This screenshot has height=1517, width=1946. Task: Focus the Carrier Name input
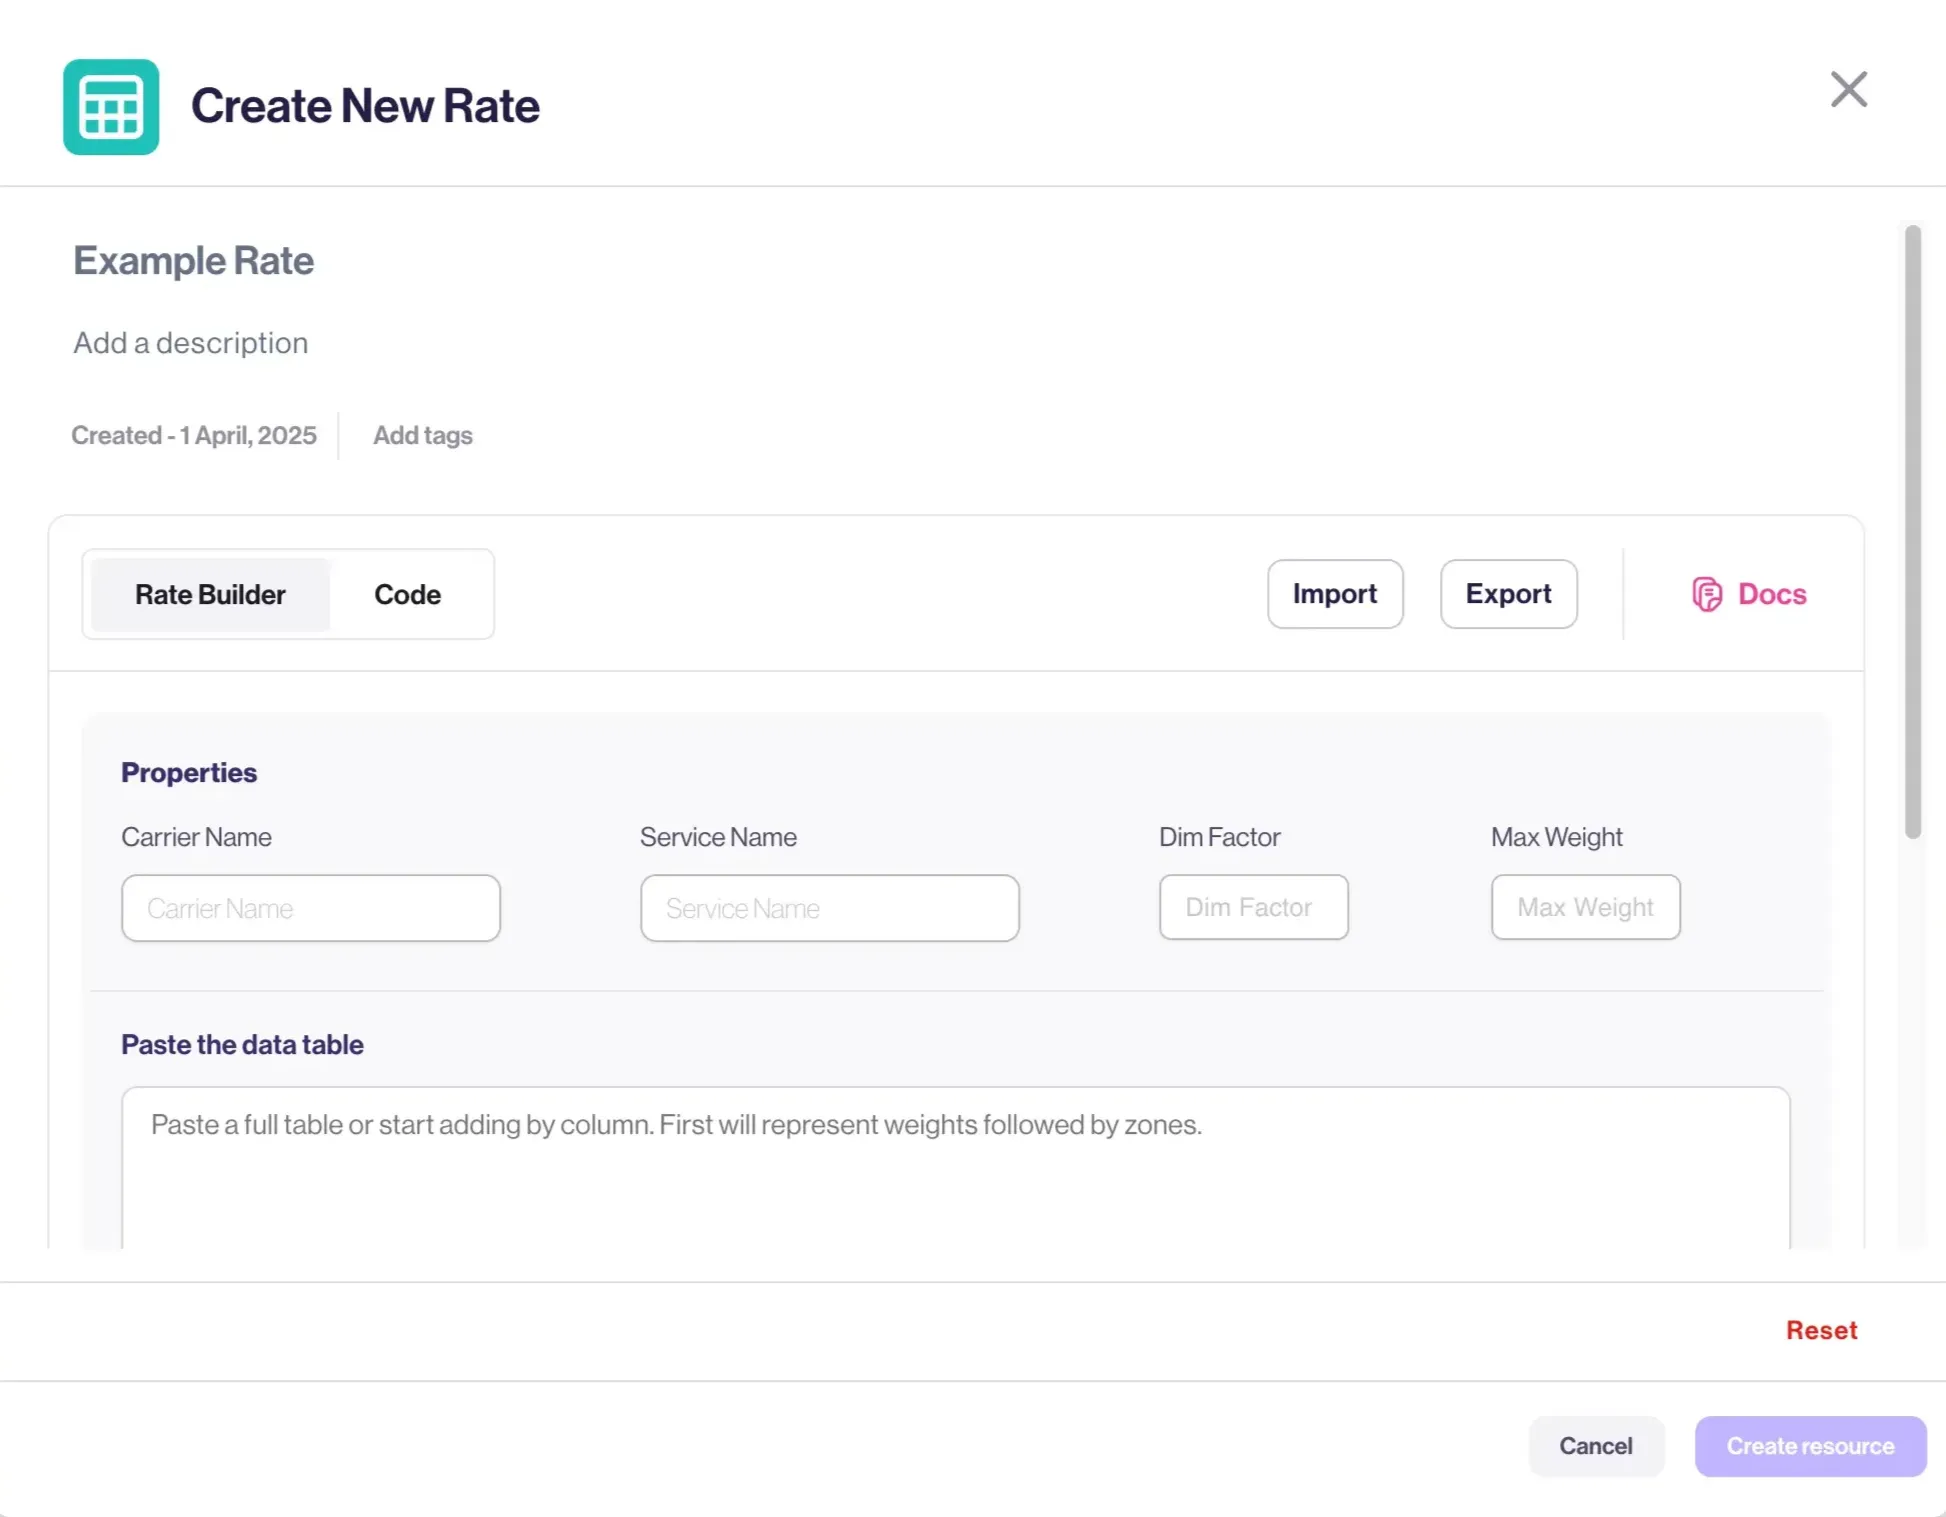tap(311, 908)
